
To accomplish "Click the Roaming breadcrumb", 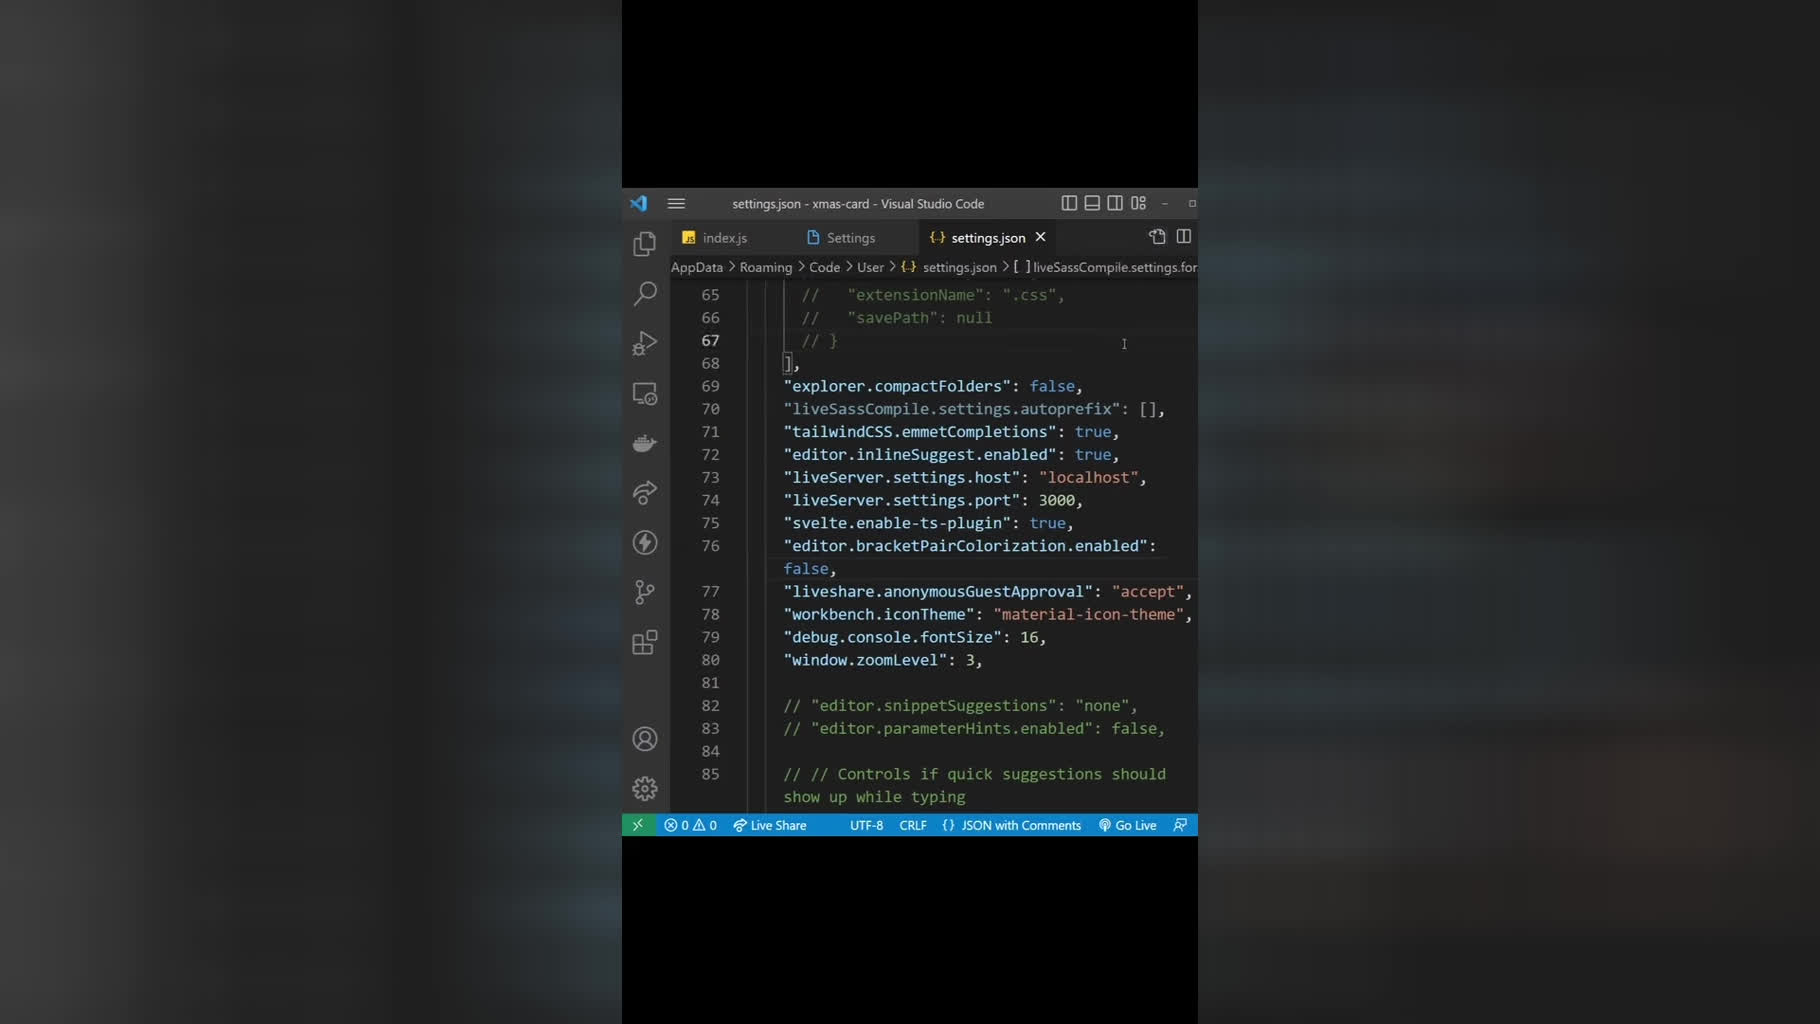I will pyautogui.click(x=766, y=267).
